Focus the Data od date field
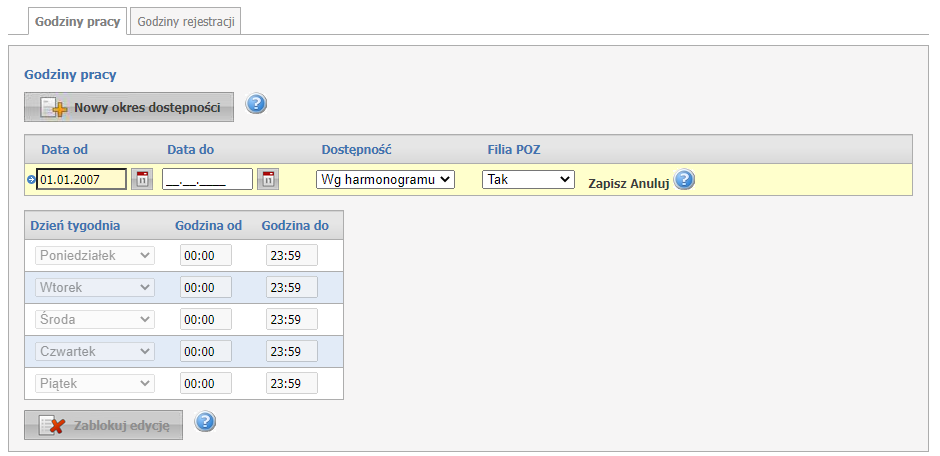This screenshot has width=940, height=456. (81, 179)
